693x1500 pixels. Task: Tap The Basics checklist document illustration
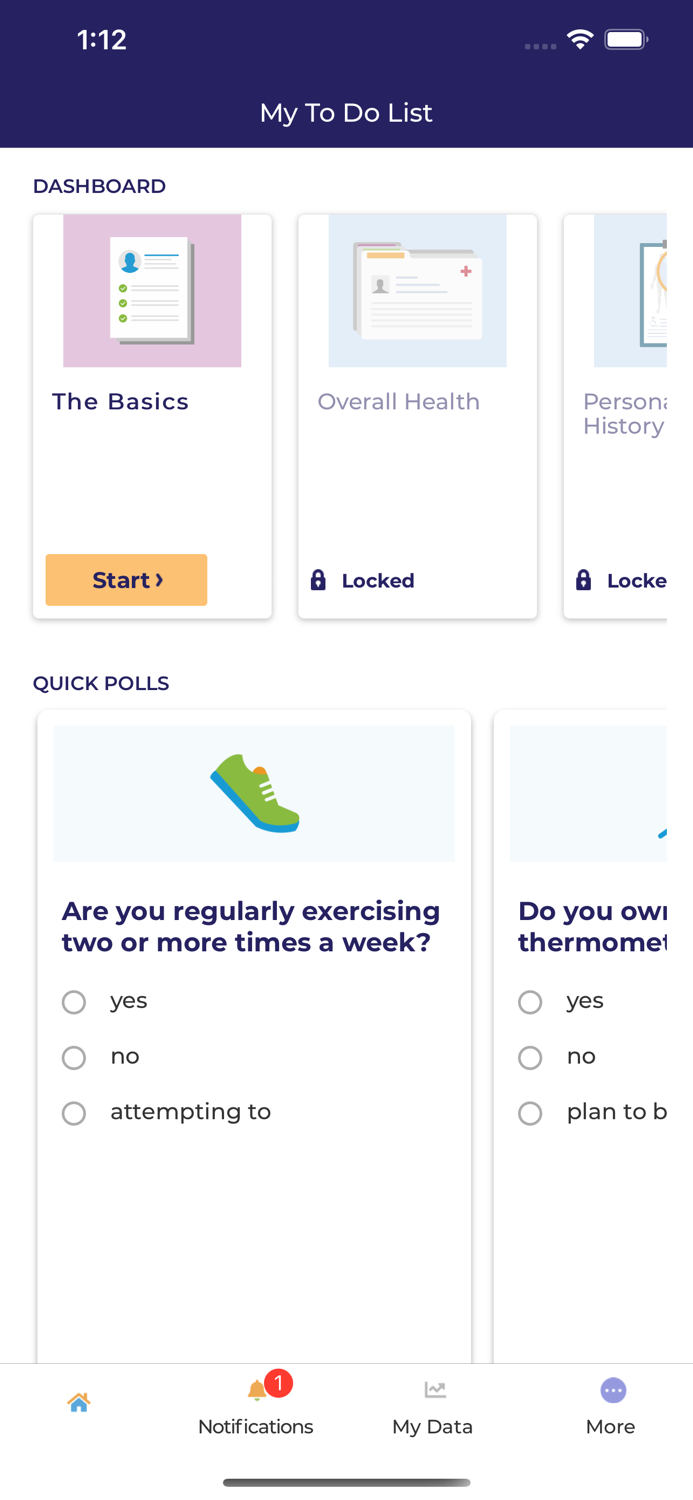[x=152, y=291]
